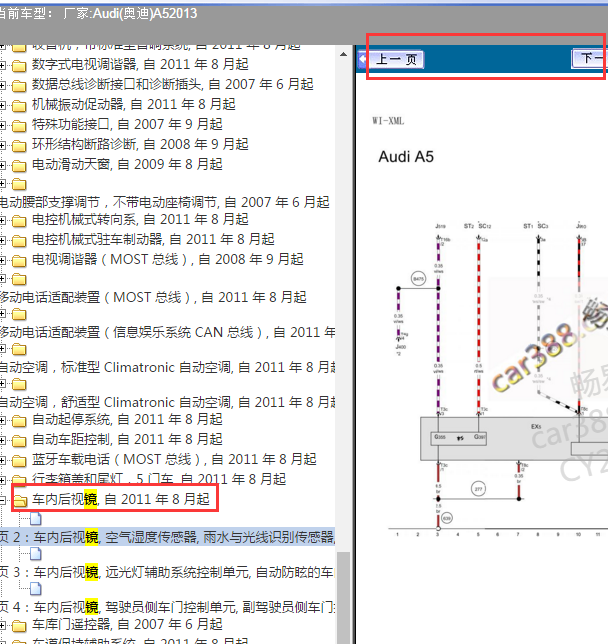Select 页 4: 车内后视镜, 驾驶员侧车门控制单元

pos(168,607)
